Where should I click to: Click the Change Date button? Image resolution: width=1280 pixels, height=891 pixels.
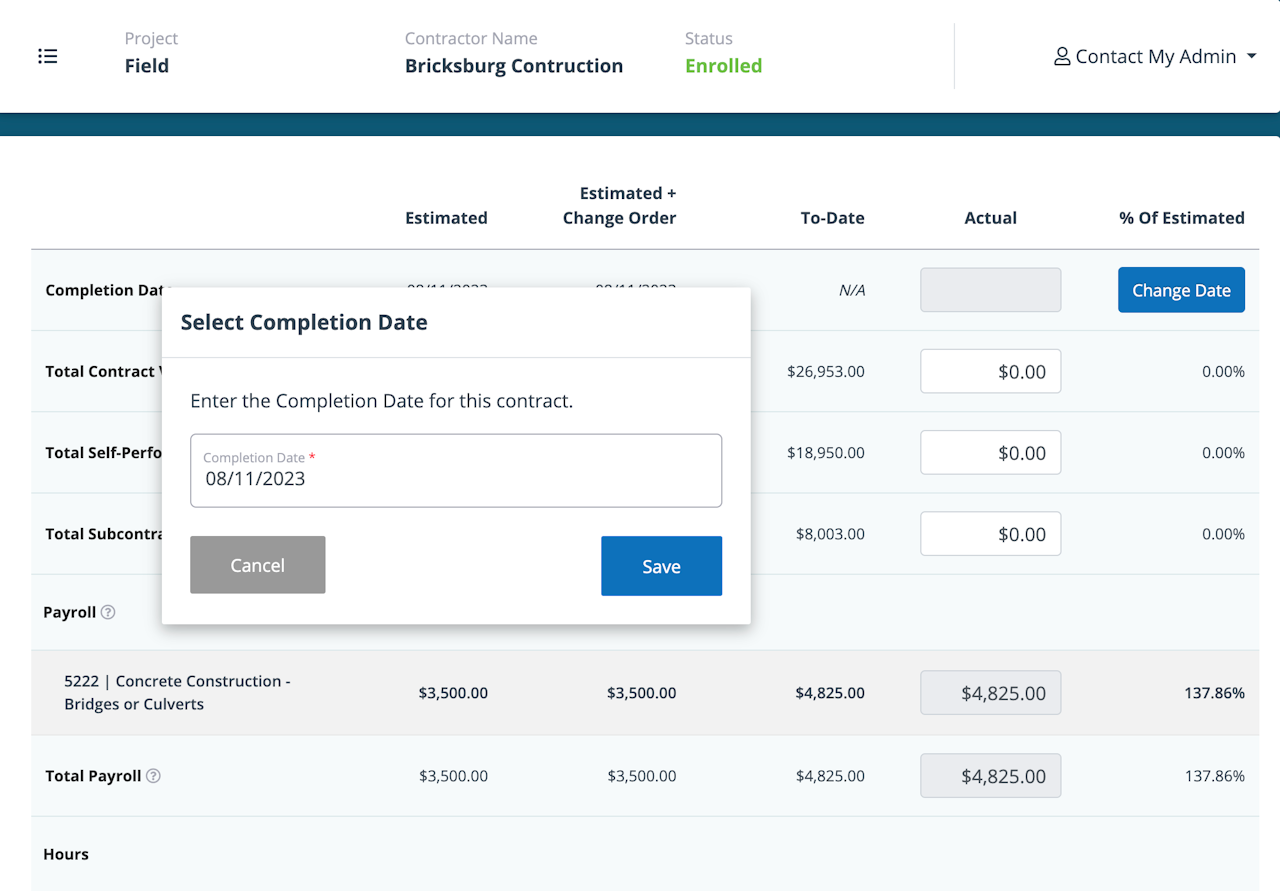pos(1181,290)
